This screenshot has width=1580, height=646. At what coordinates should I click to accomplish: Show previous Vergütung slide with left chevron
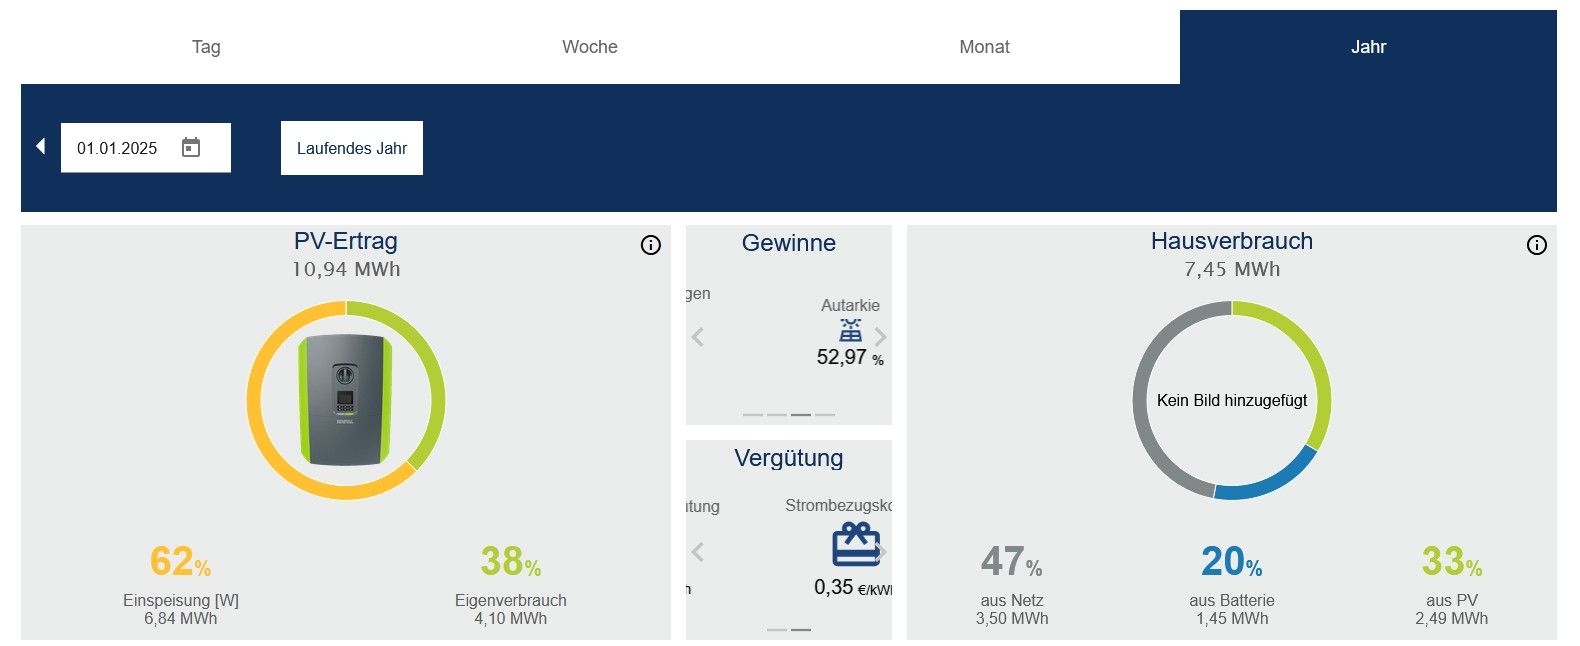(x=698, y=551)
